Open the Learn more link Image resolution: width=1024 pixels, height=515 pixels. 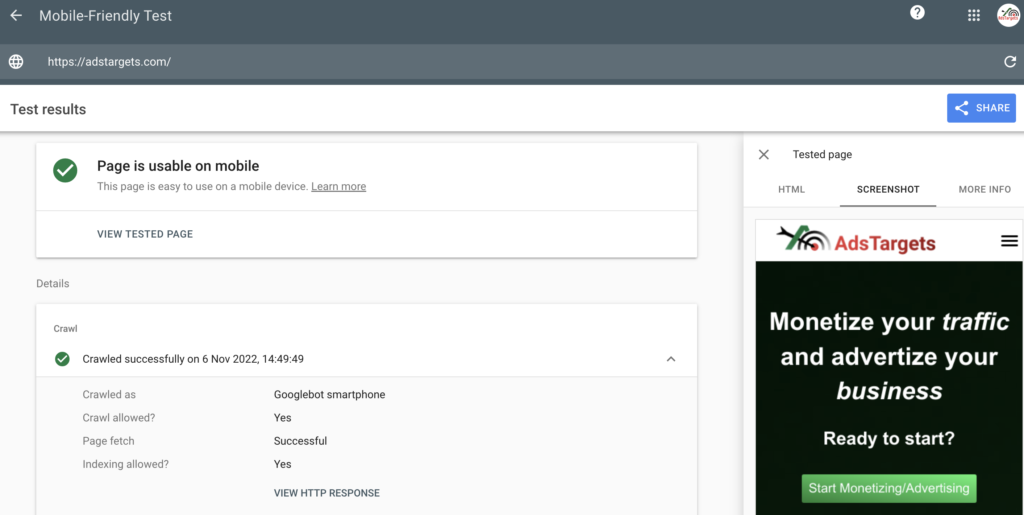(338, 187)
